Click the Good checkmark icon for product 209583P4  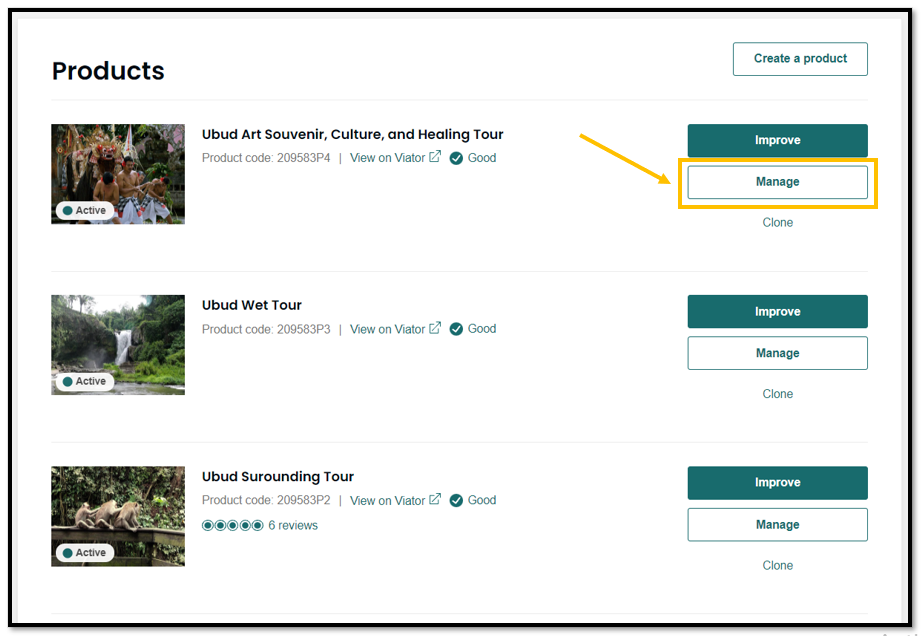pos(456,158)
